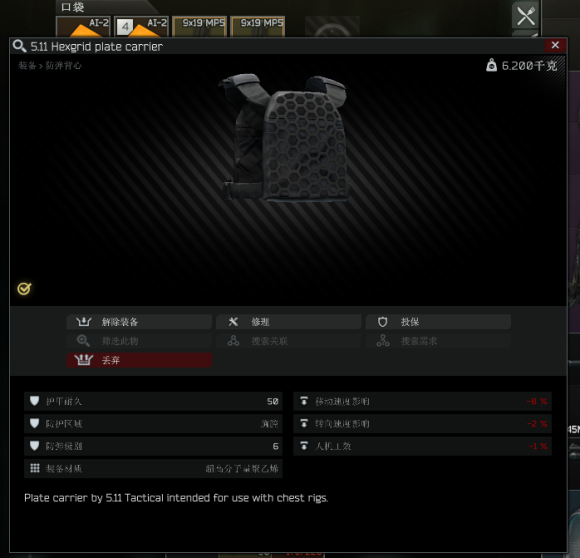Click the 装备 breadcrumb link
Screen dimensions: 580x558
(27, 66)
